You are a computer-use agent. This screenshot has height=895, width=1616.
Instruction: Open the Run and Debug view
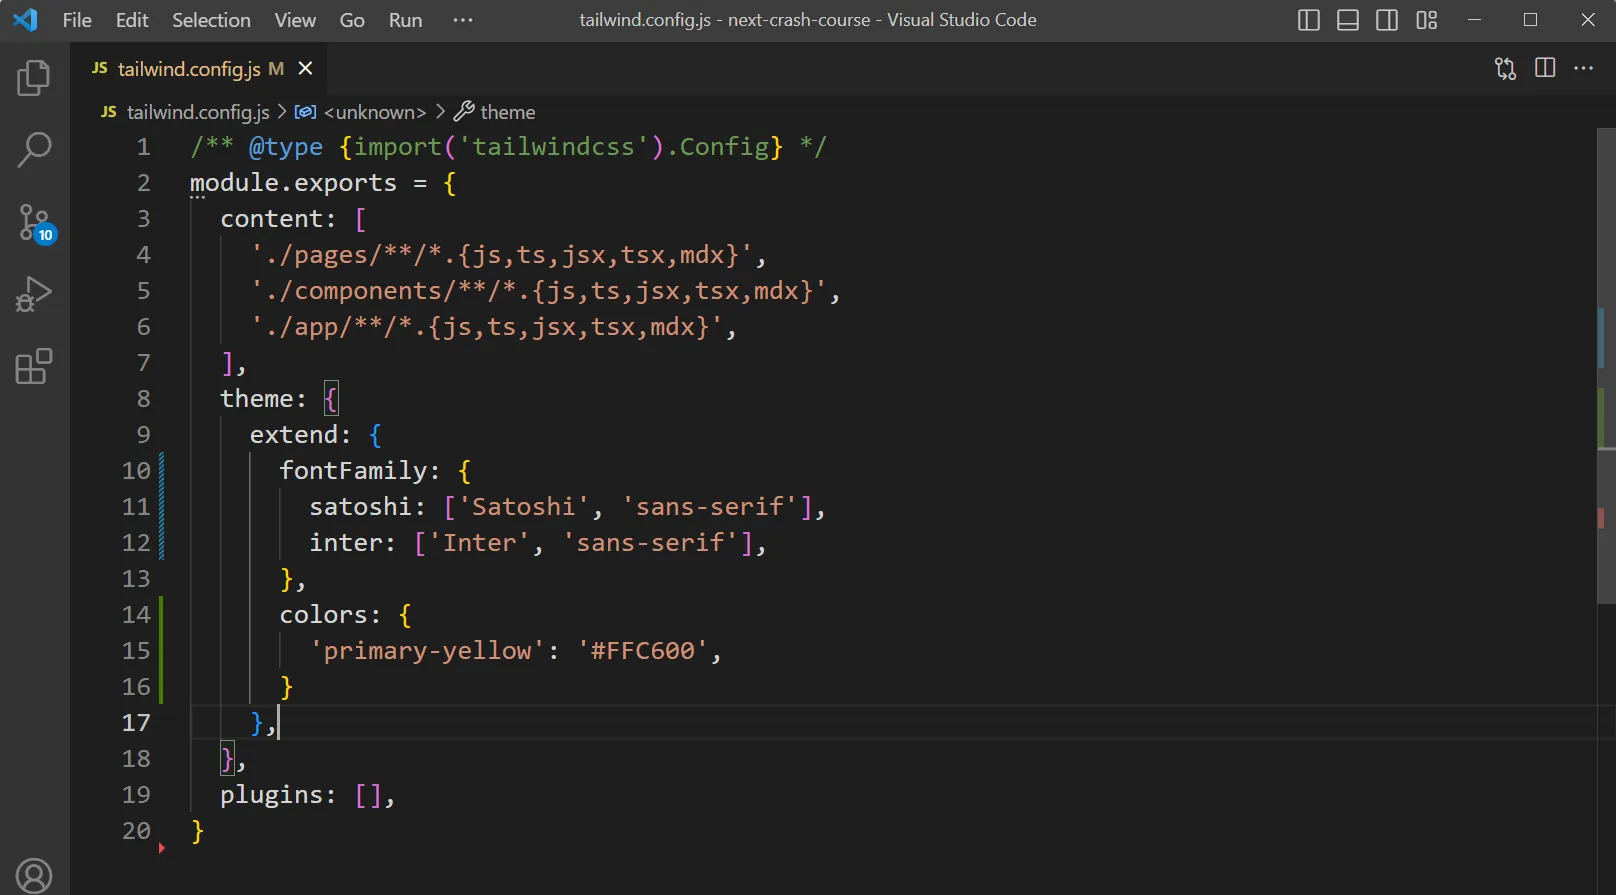click(34, 294)
